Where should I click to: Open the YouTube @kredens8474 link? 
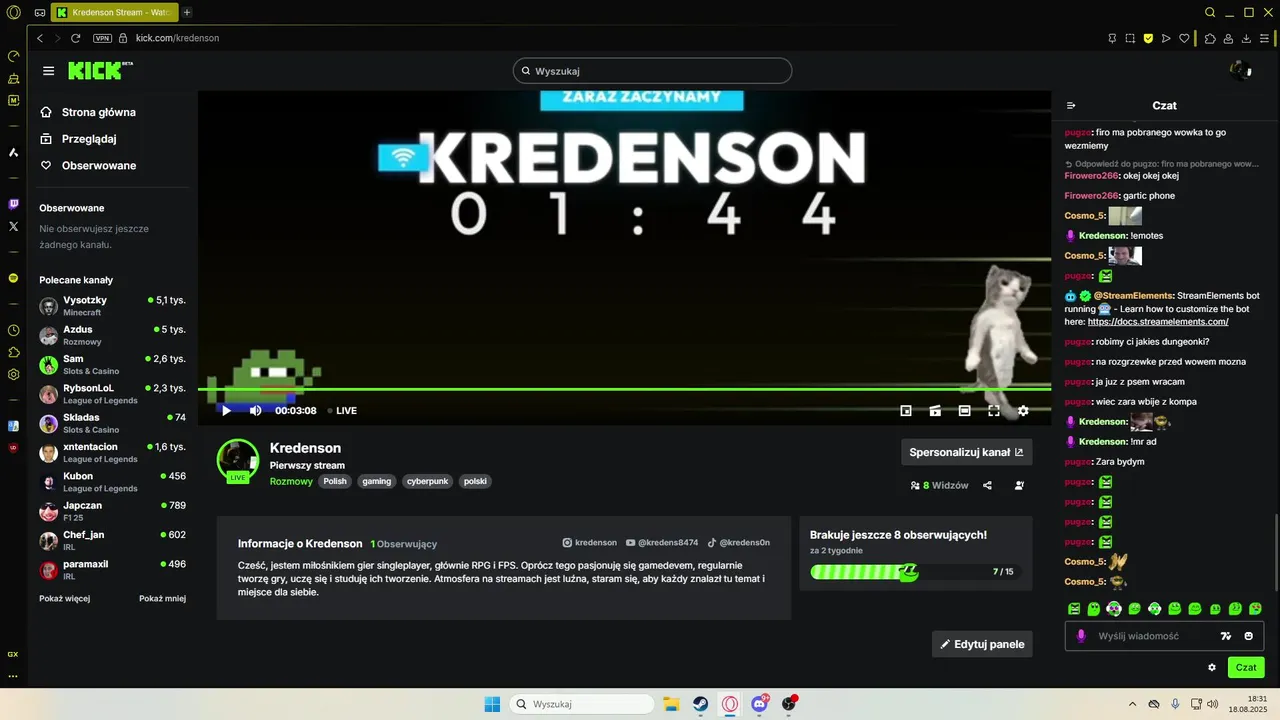pyautogui.click(x=662, y=543)
